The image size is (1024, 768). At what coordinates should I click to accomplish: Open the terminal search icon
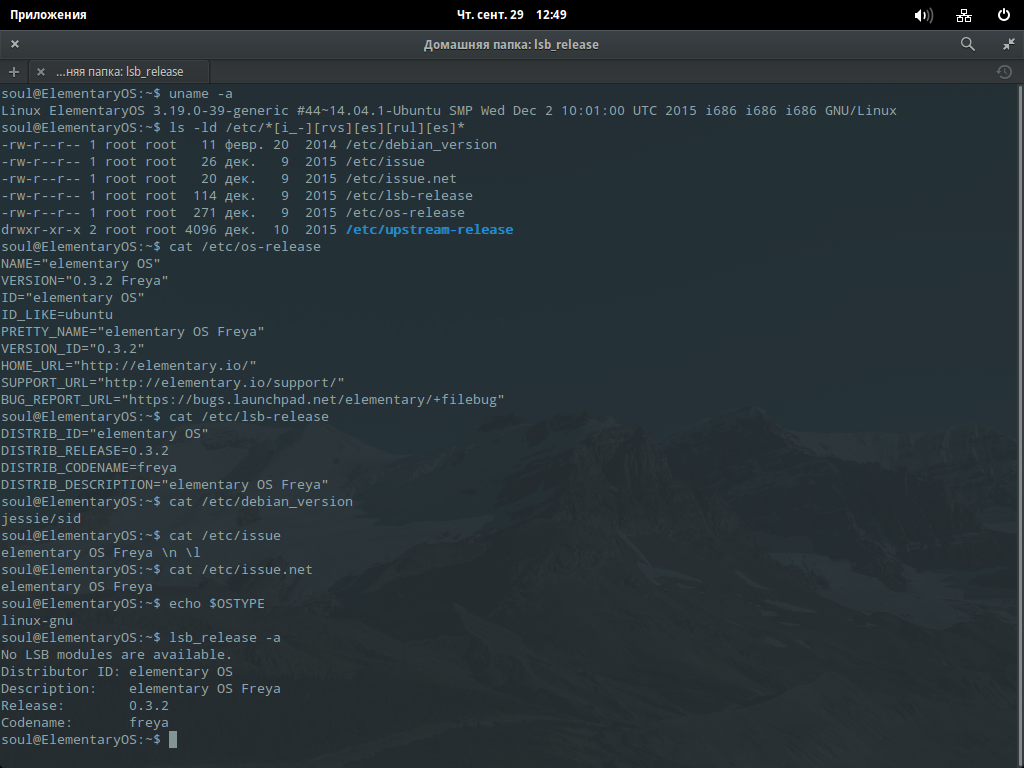[968, 44]
